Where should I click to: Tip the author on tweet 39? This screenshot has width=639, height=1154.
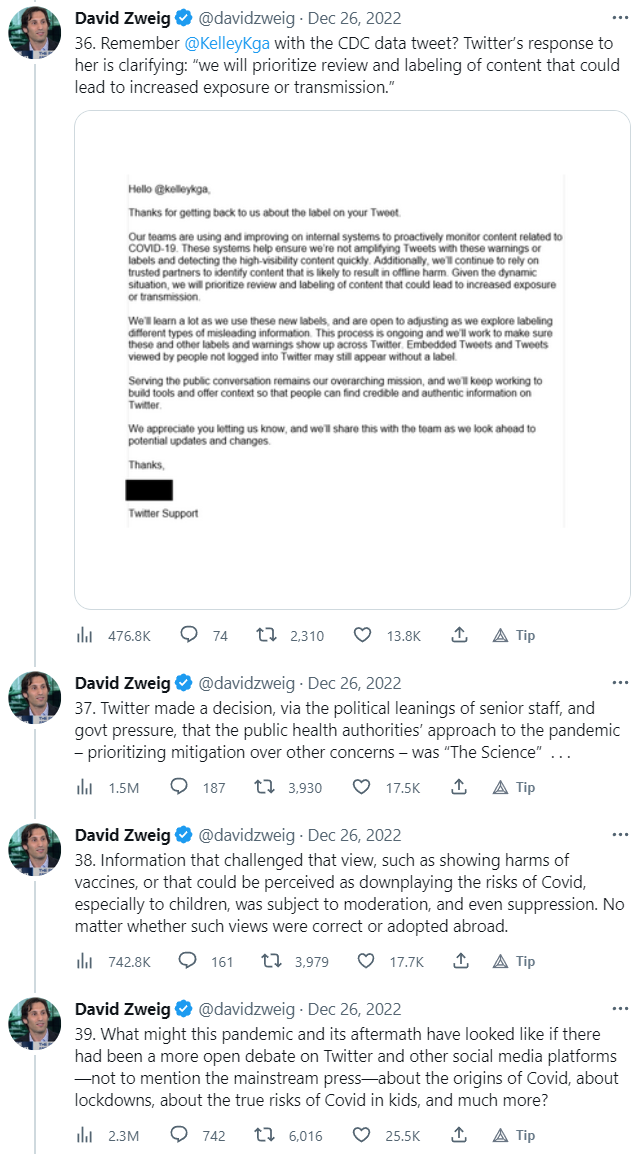pos(514,1135)
